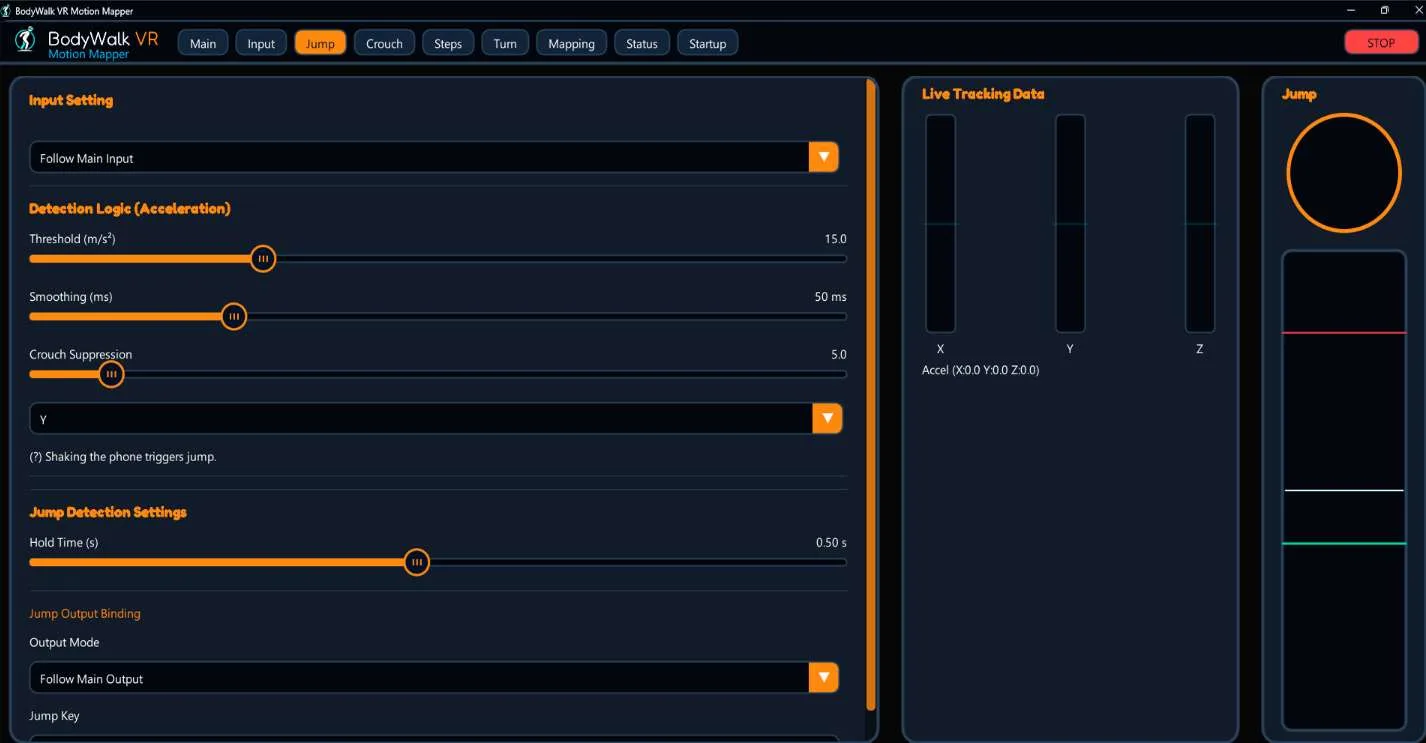Click the BodyWalk VR logo icon
Screen dimensions: 1426x743
pos(25,41)
